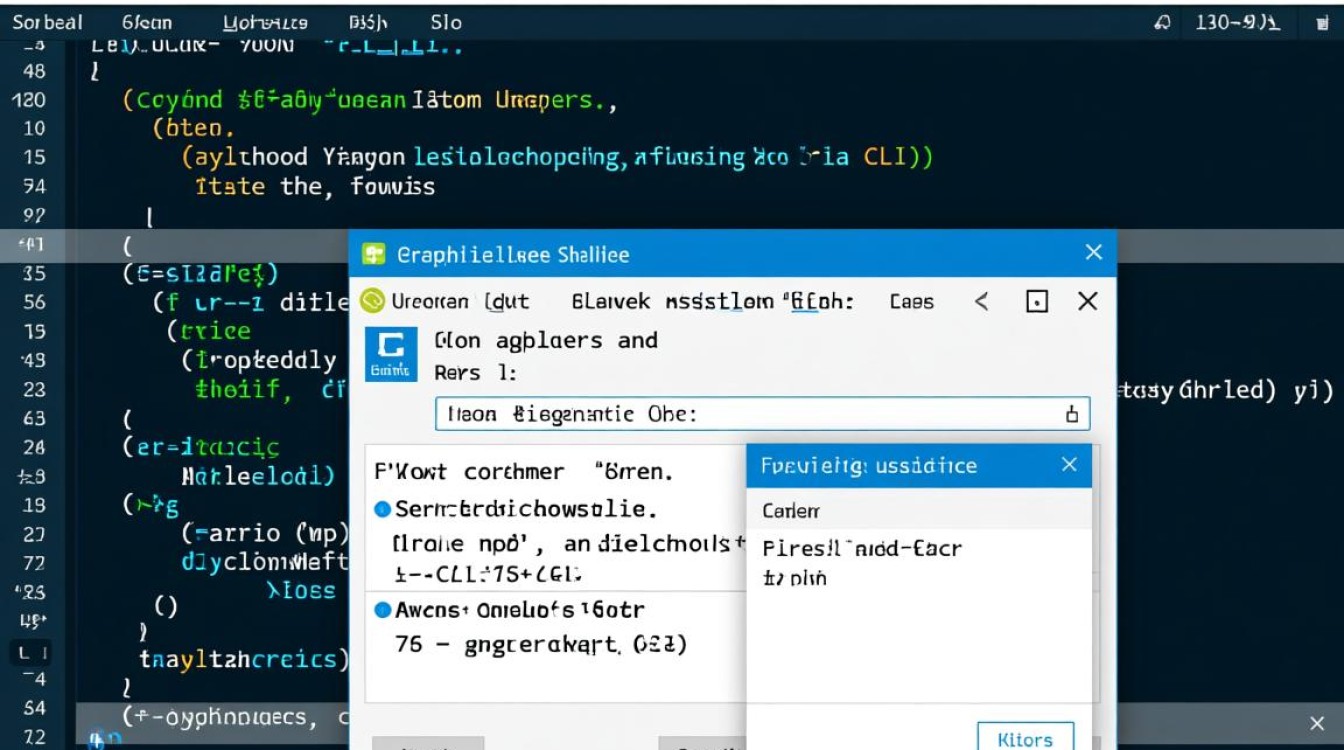
Task: Open the Slo menu in the top bar
Action: point(446,22)
